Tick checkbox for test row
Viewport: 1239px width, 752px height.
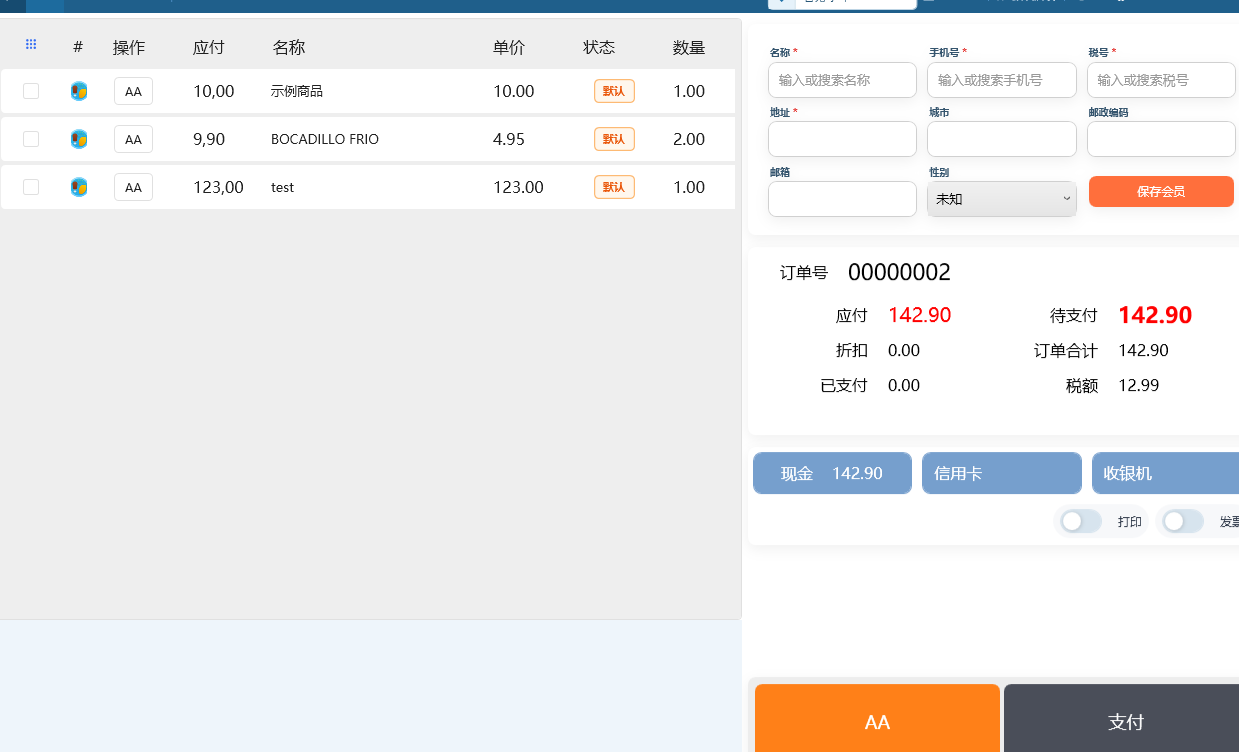click(31, 187)
